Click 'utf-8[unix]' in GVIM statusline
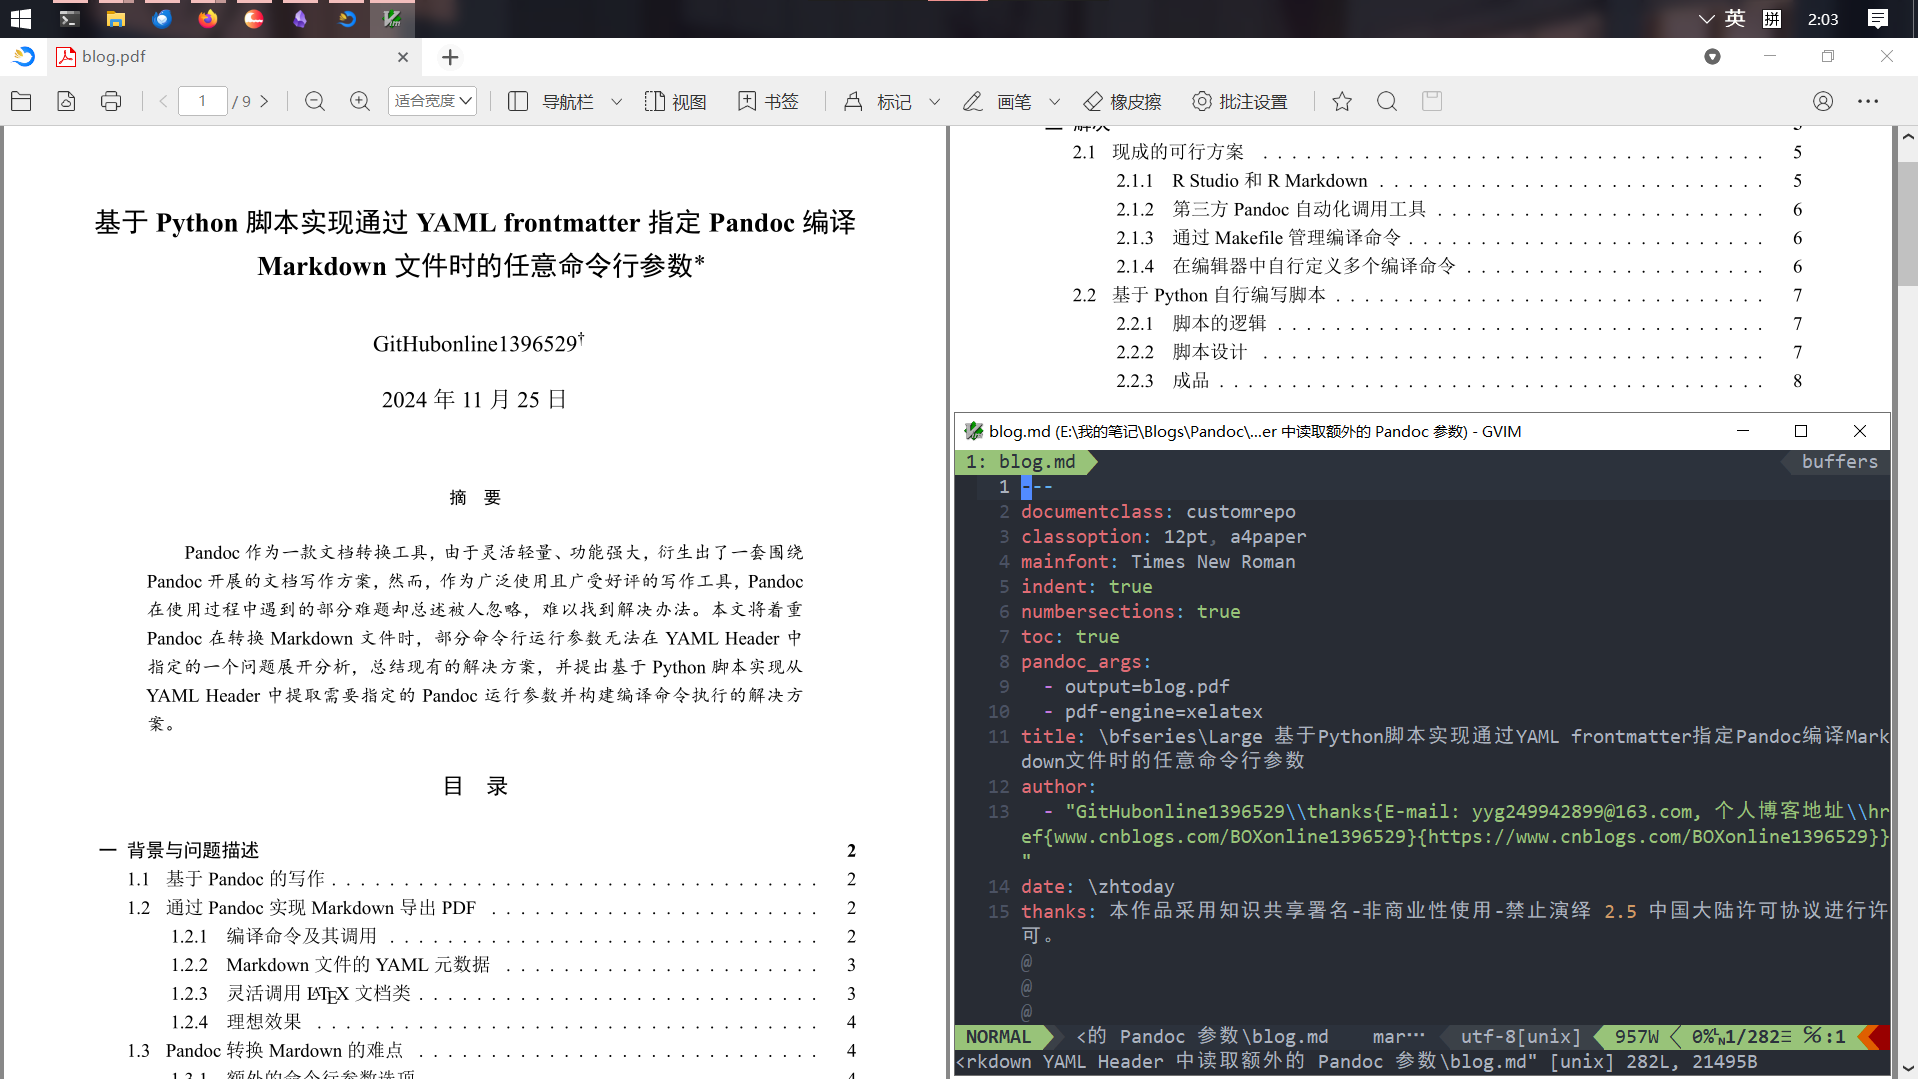The height and width of the screenshot is (1080, 1918). [1521, 1037]
